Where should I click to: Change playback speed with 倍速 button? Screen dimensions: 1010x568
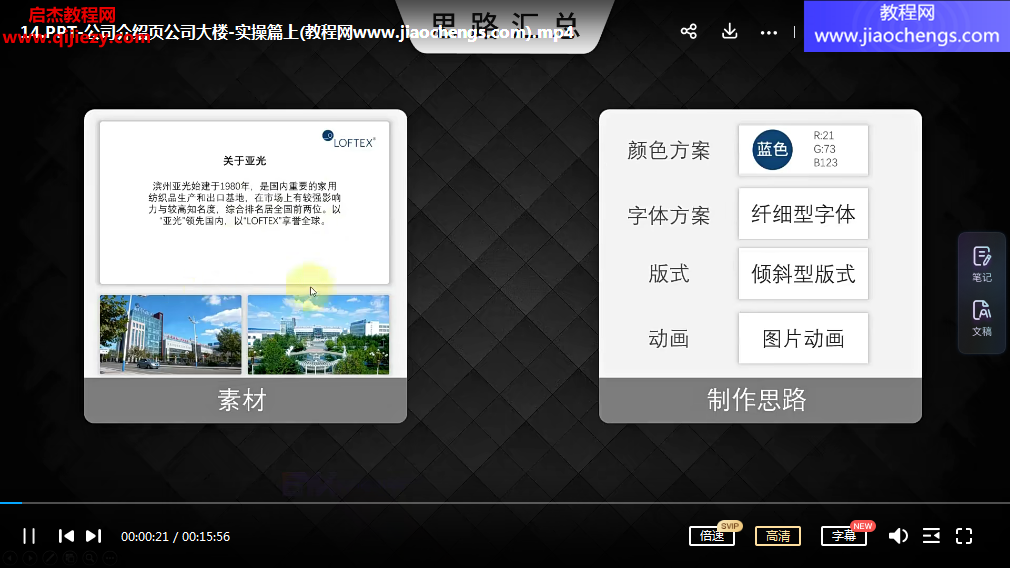712,536
